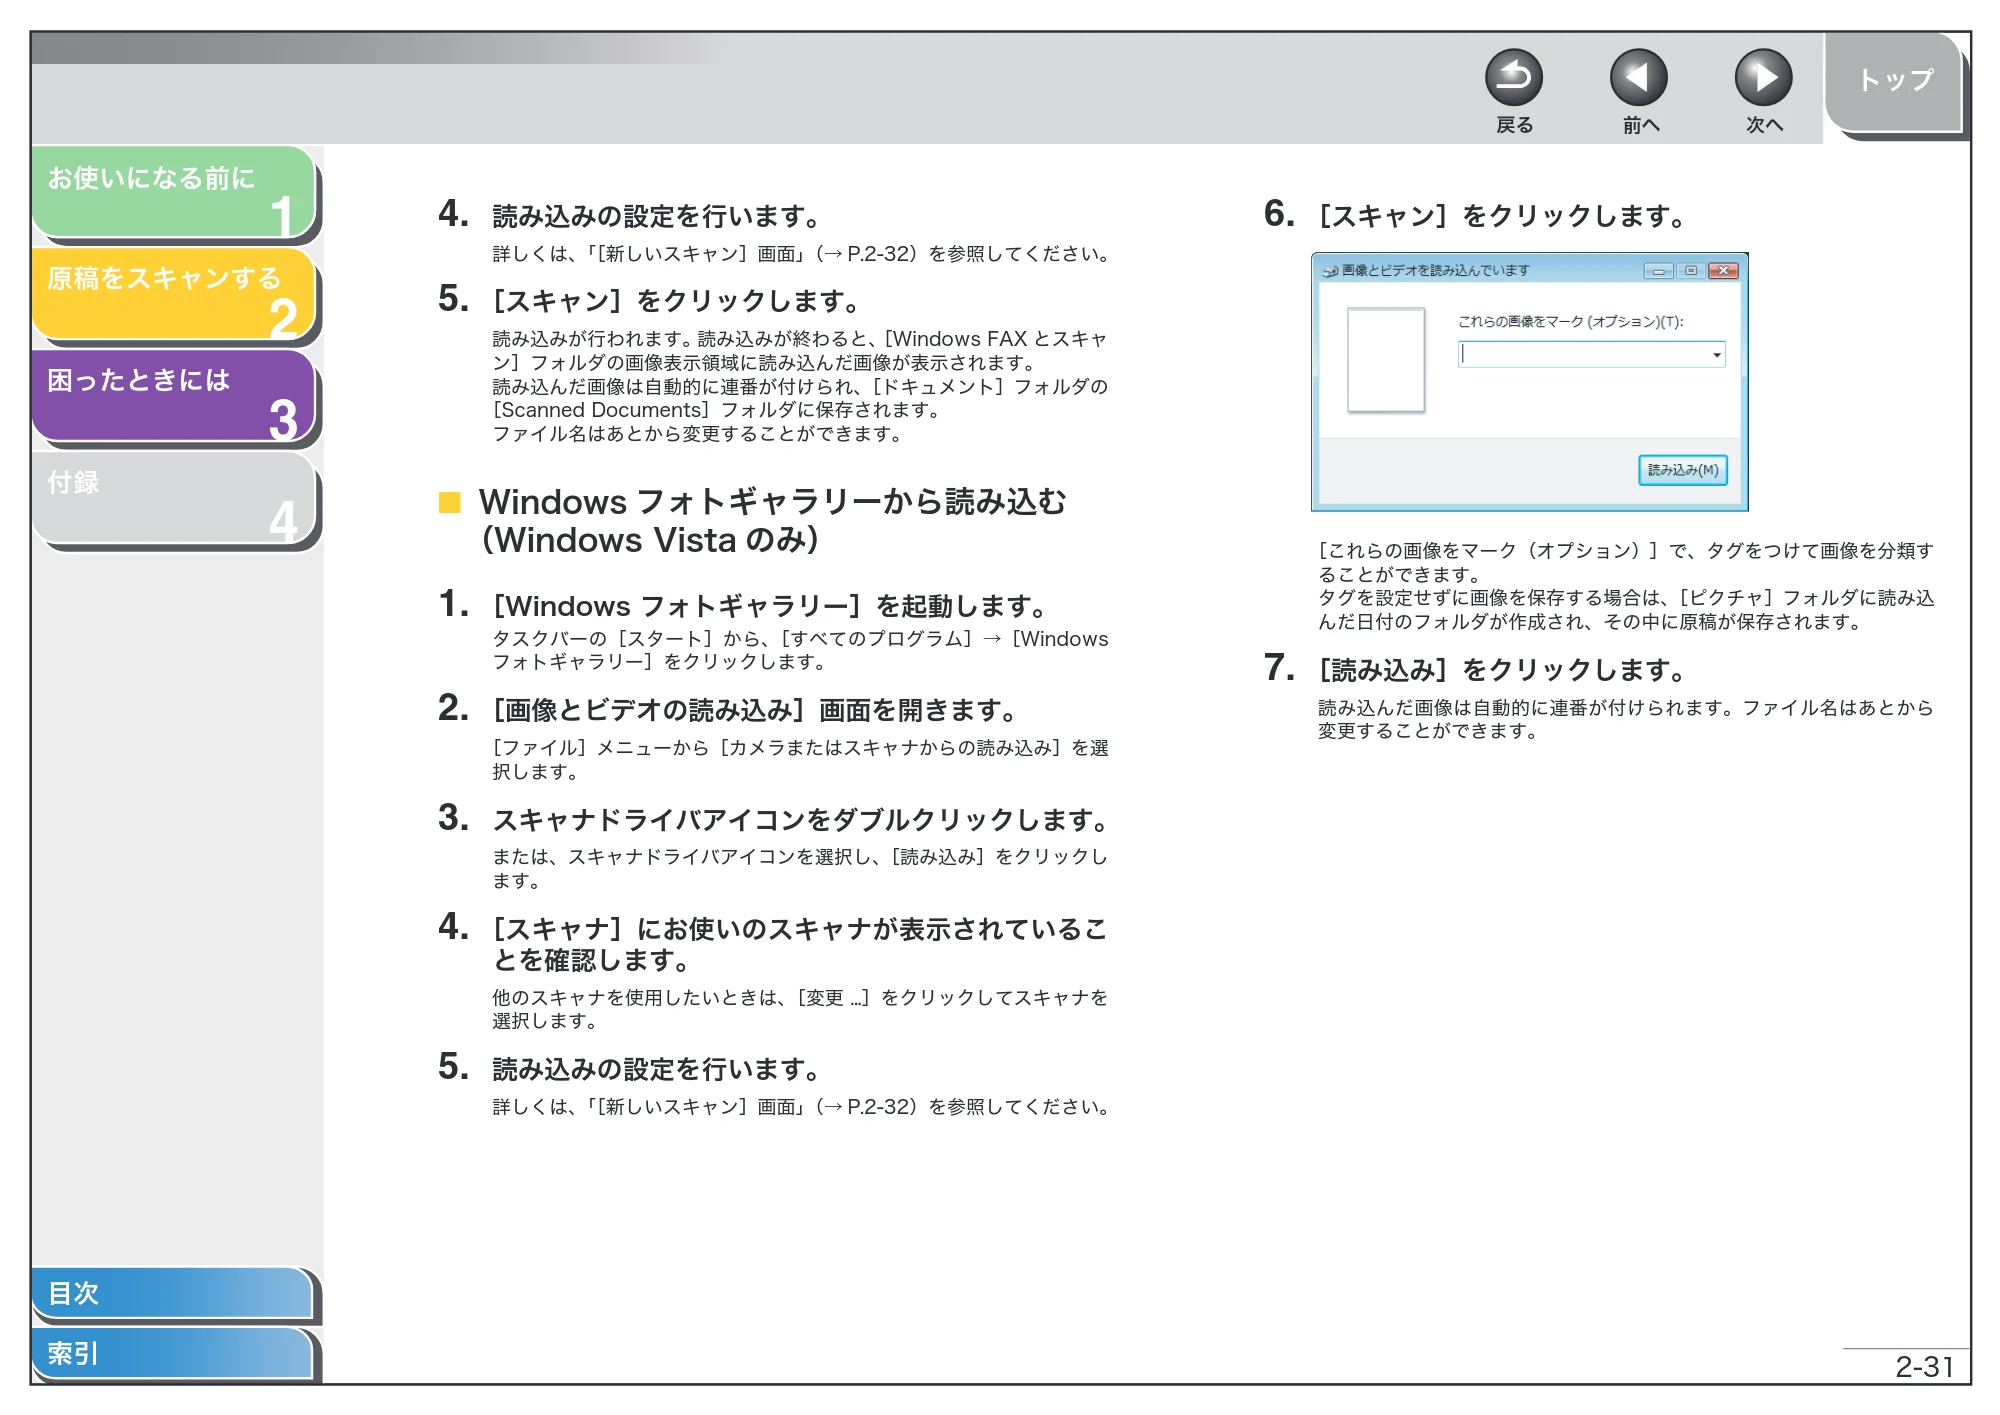Go to previous page with 前へ icon
The image size is (2000, 1415).
tap(1638, 78)
